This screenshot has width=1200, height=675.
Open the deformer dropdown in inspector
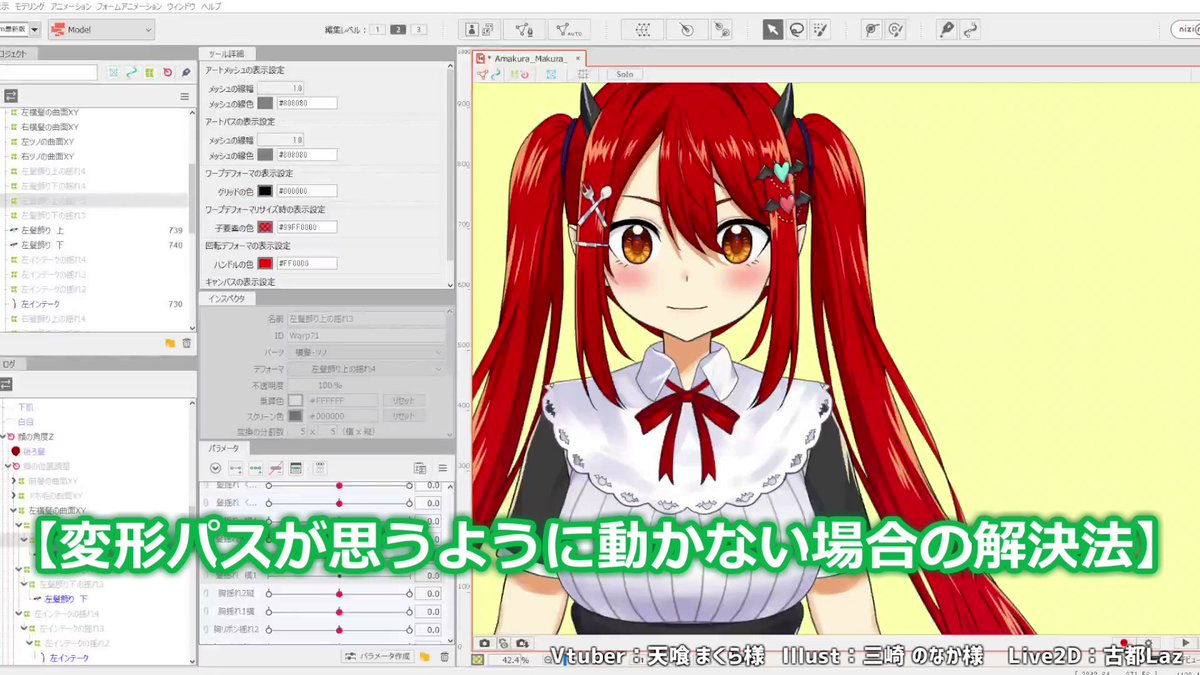tap(366, 369)
